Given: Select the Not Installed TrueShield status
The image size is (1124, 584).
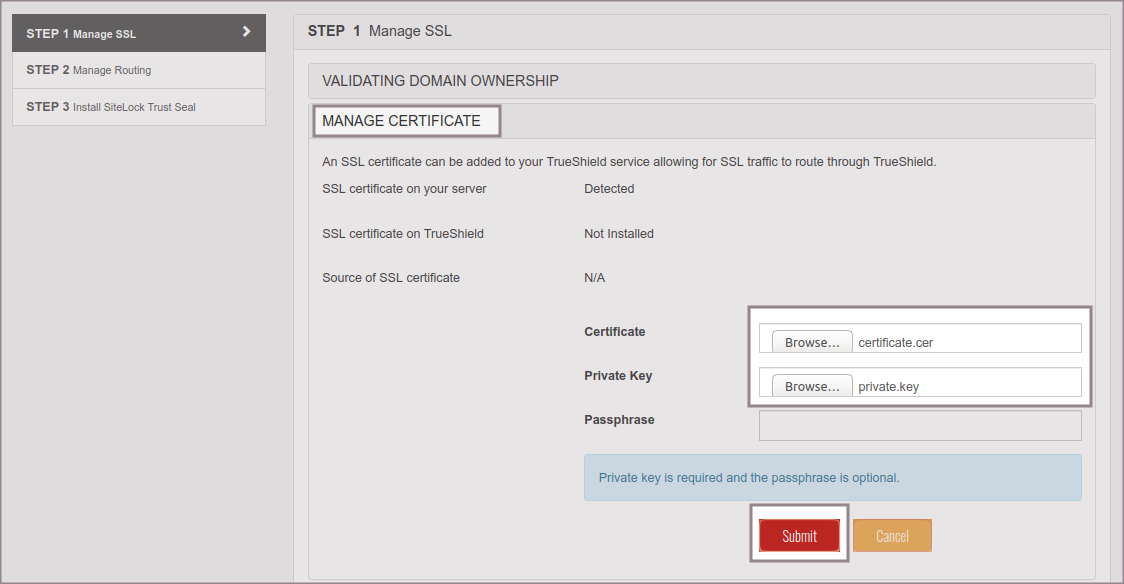Looking at the screenshot, I should [x=618, y=234].
